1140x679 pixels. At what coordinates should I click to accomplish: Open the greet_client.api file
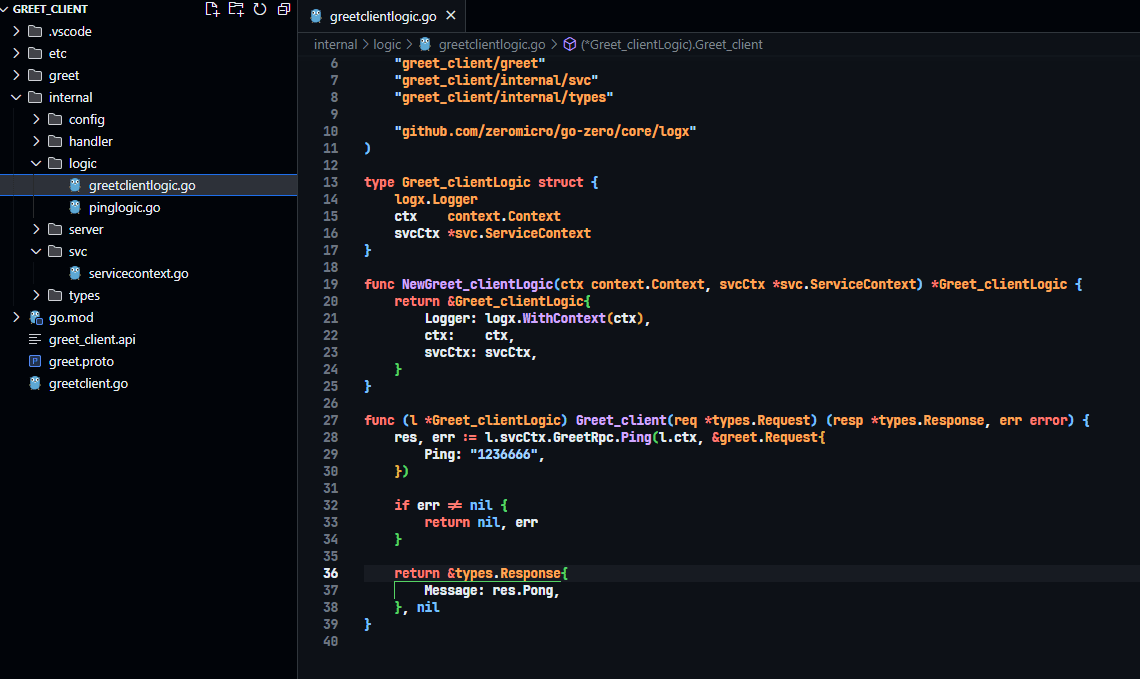point(92,339)
